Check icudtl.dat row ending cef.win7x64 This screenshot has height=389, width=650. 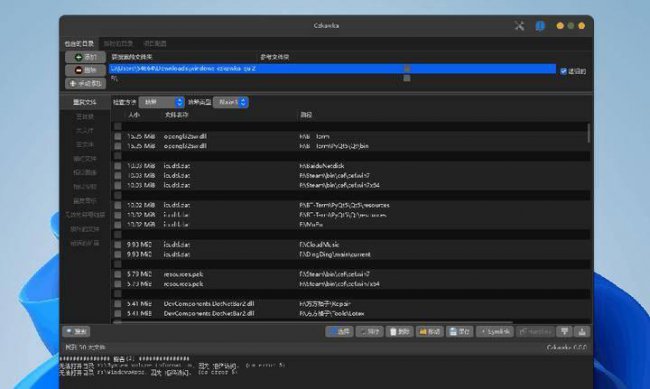coord(118,185)
